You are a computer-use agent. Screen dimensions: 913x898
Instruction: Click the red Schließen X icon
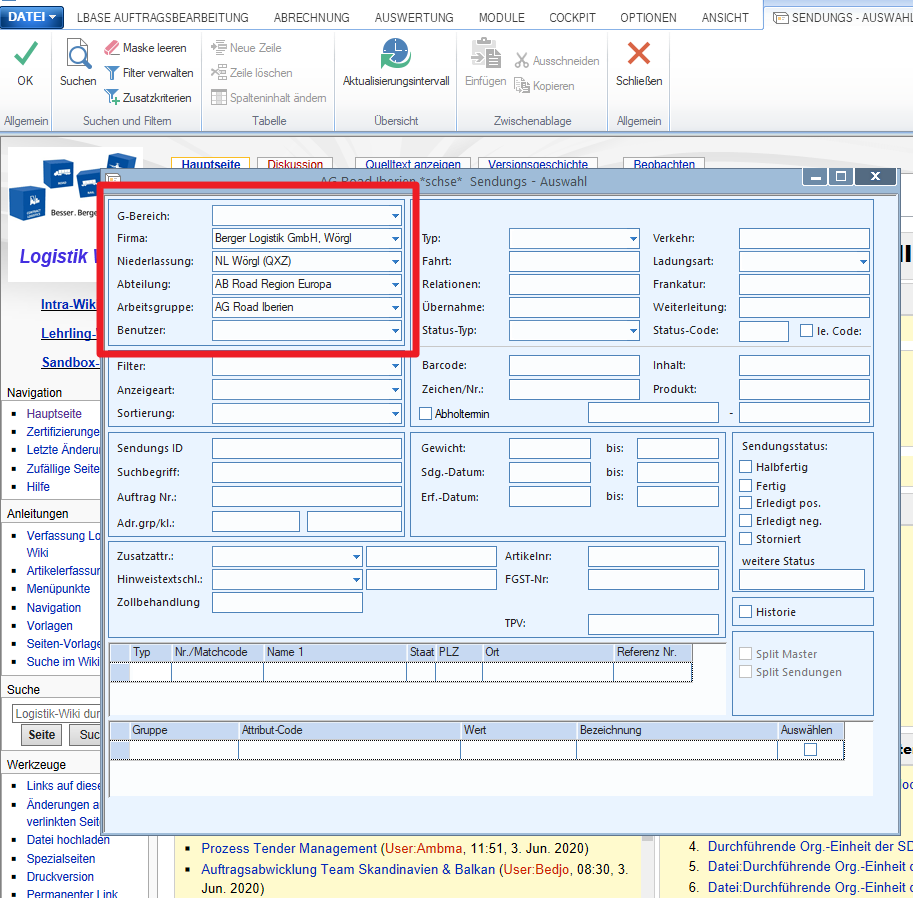coord(639,53)
